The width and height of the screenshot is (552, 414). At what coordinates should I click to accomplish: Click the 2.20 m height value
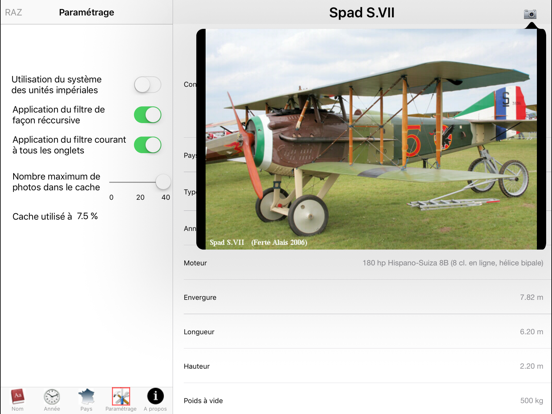pos(532,366)
